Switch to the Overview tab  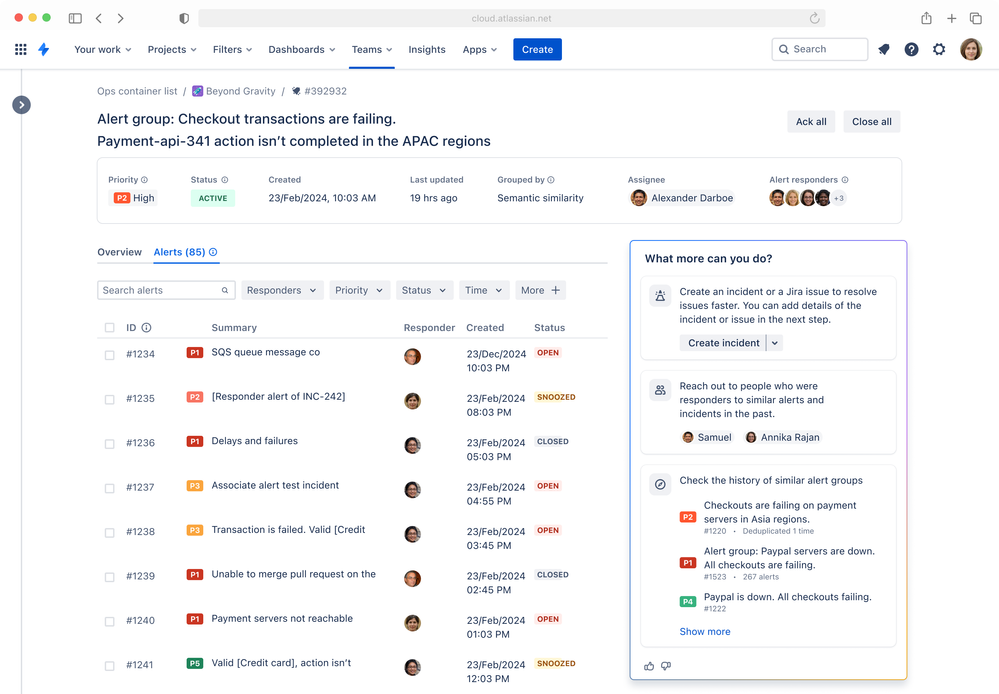[120, 252]
